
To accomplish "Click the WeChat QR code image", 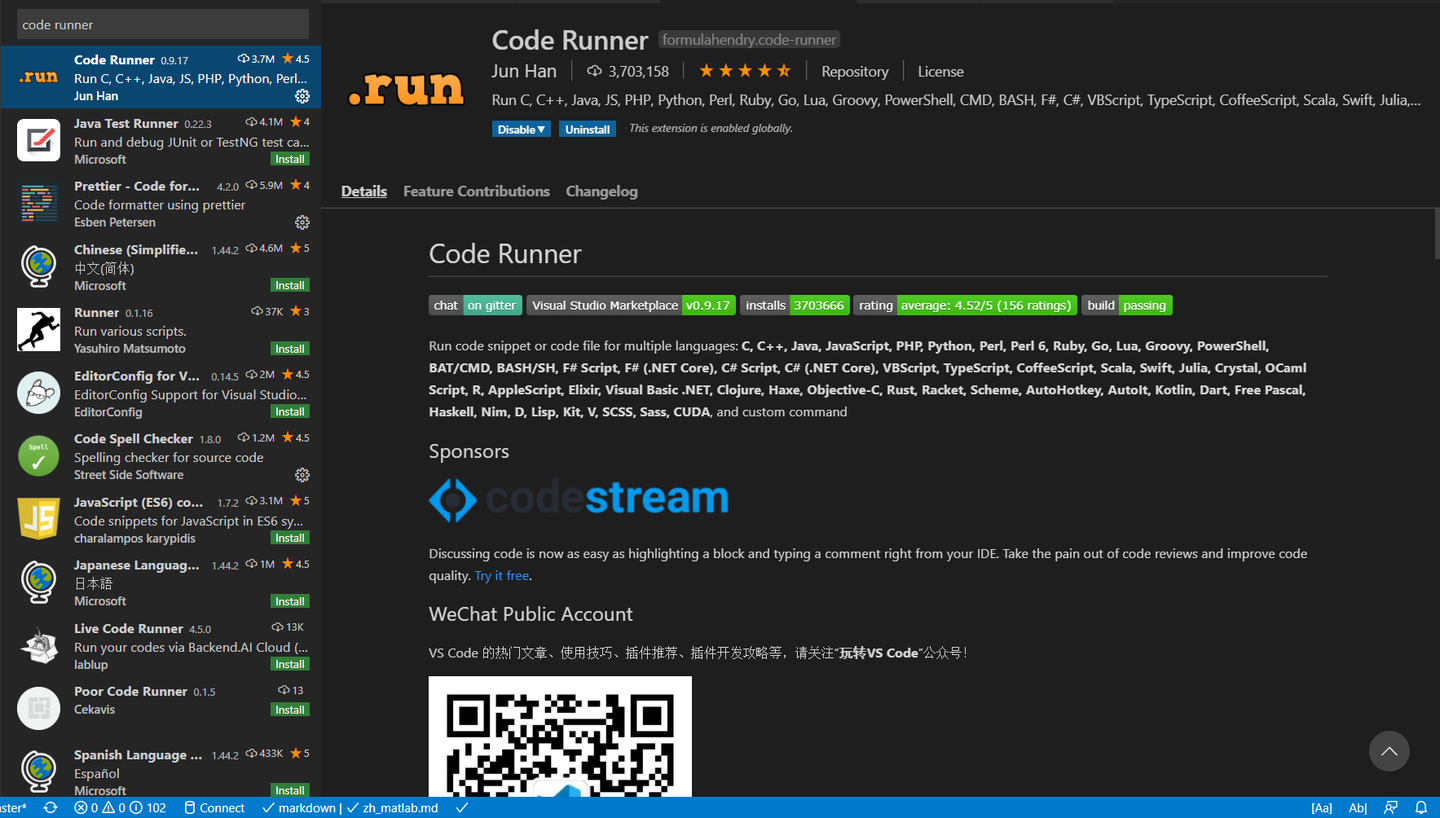I will (x=560, y=737).
